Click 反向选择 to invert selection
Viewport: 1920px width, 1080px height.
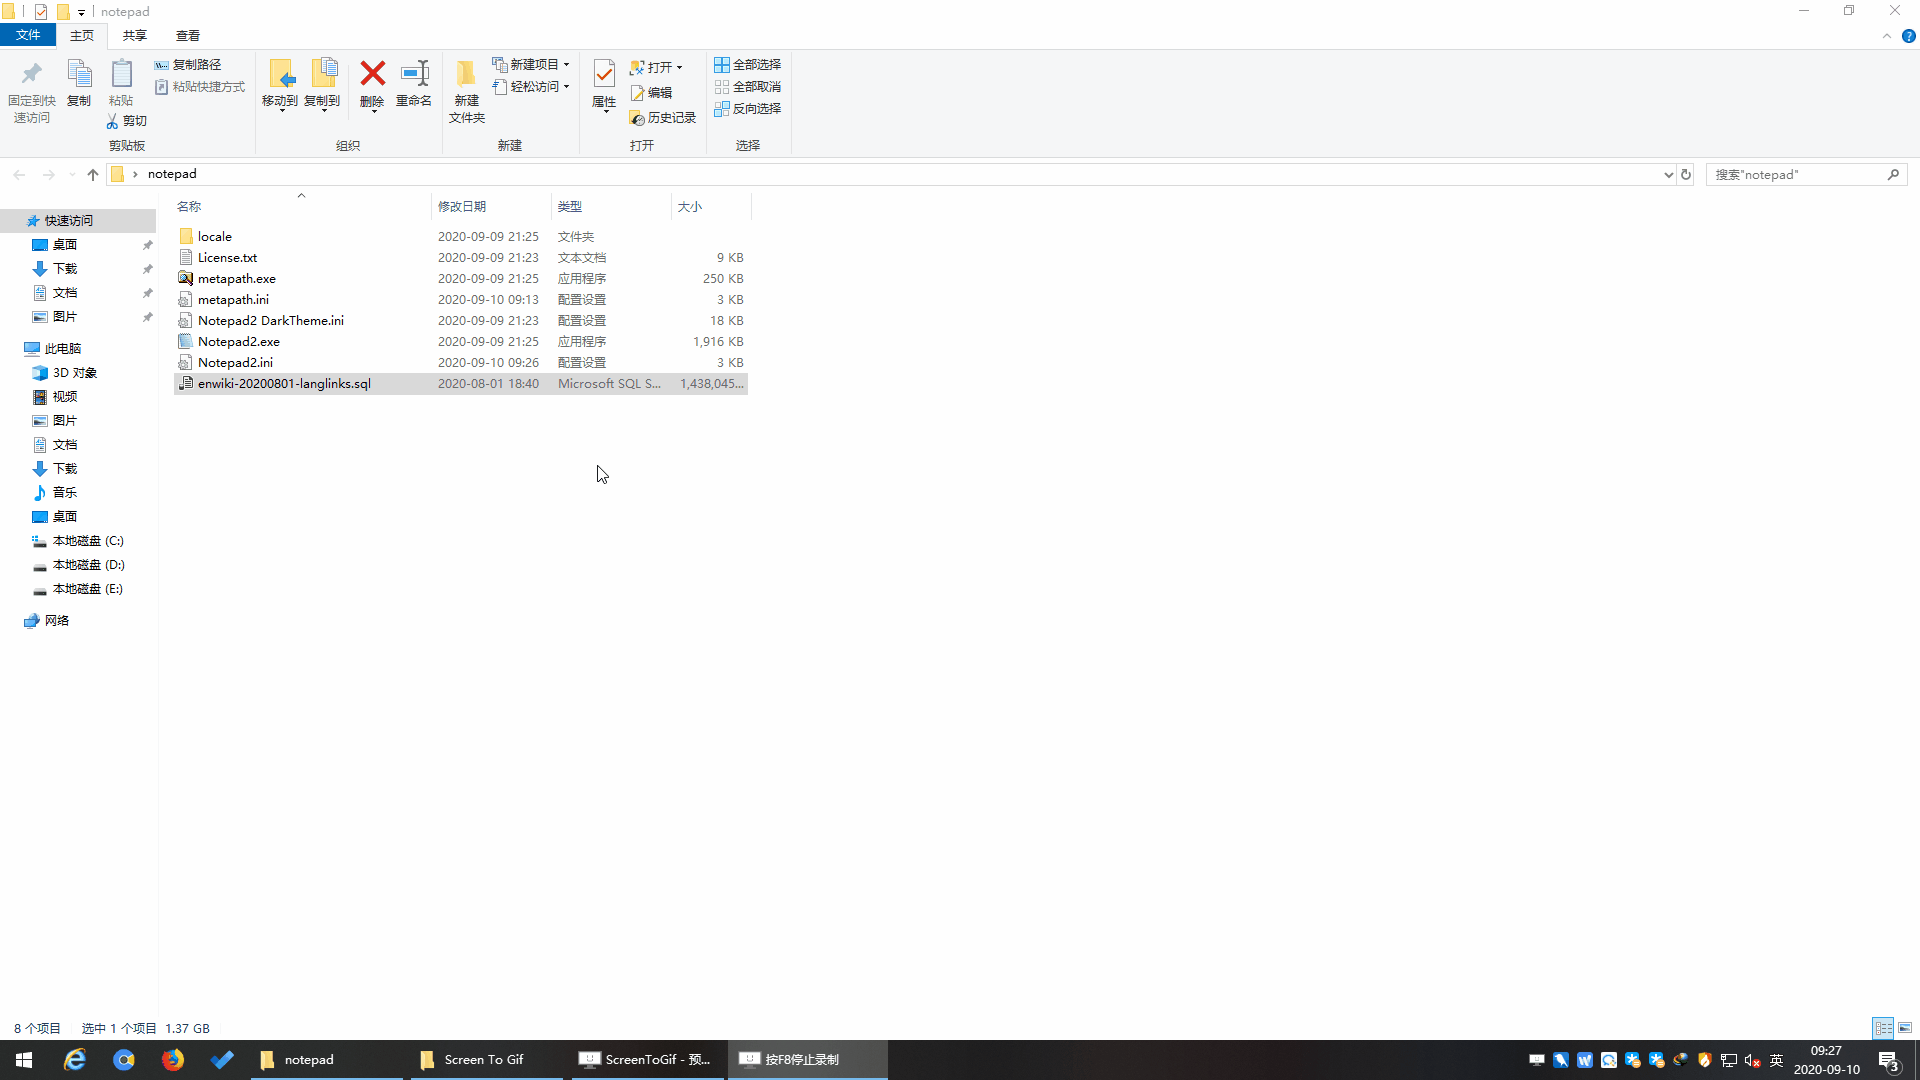[748, 108]
